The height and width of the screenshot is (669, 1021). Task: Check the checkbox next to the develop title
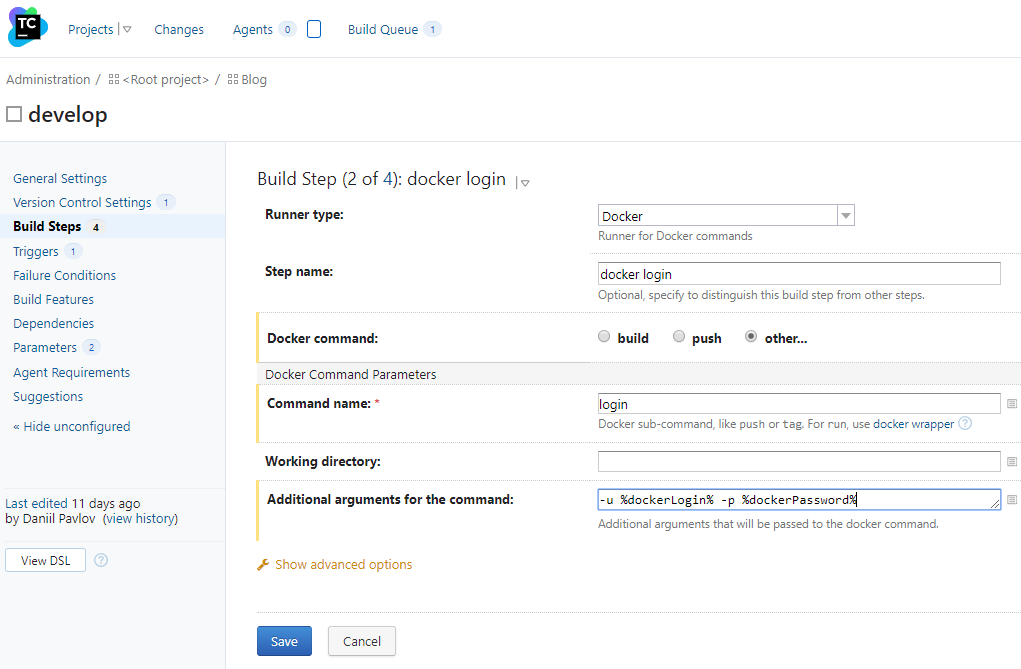(x=12, y=113)
